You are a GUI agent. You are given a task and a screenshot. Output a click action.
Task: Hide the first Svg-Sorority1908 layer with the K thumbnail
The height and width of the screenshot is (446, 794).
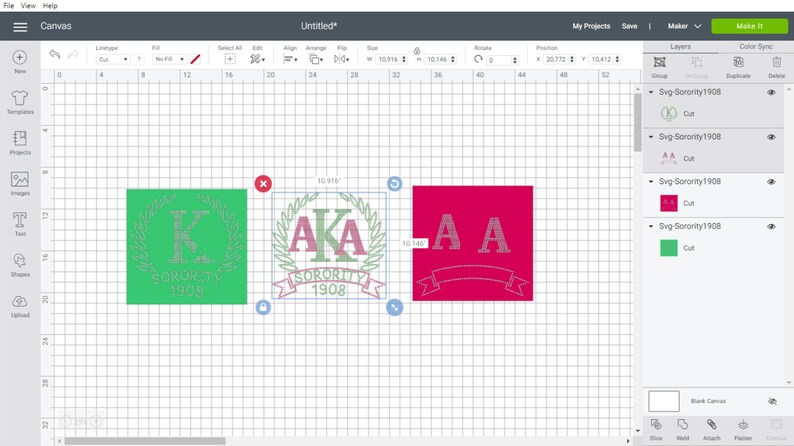(771, 93)
